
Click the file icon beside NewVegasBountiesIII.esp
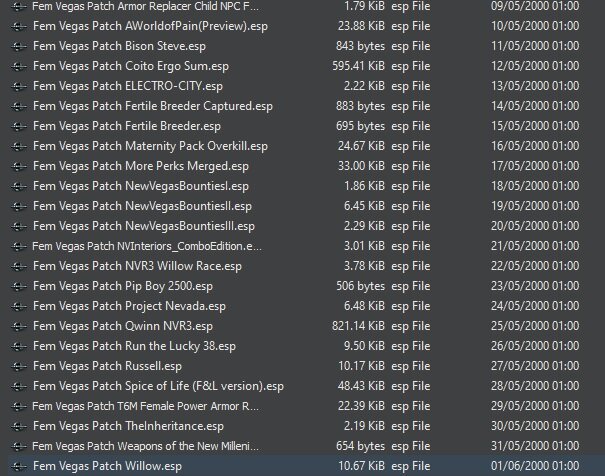tap(19, 227)
